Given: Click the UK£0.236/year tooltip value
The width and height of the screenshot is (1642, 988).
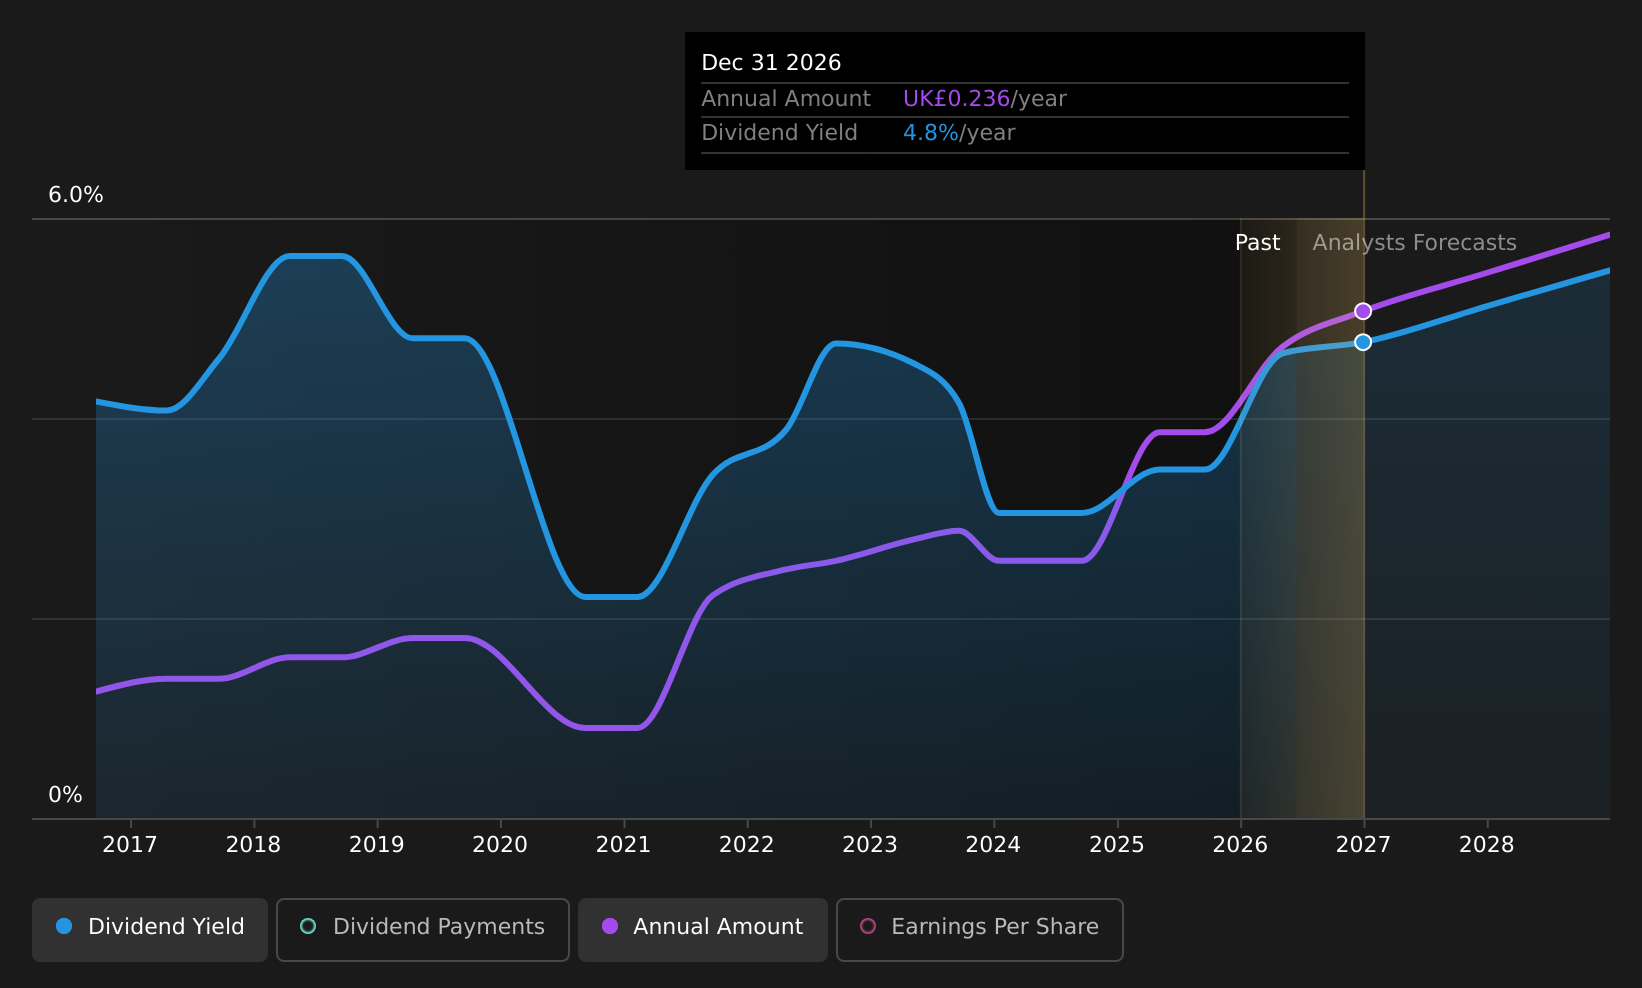Looking at the screenshot, I should click(985, 99).
